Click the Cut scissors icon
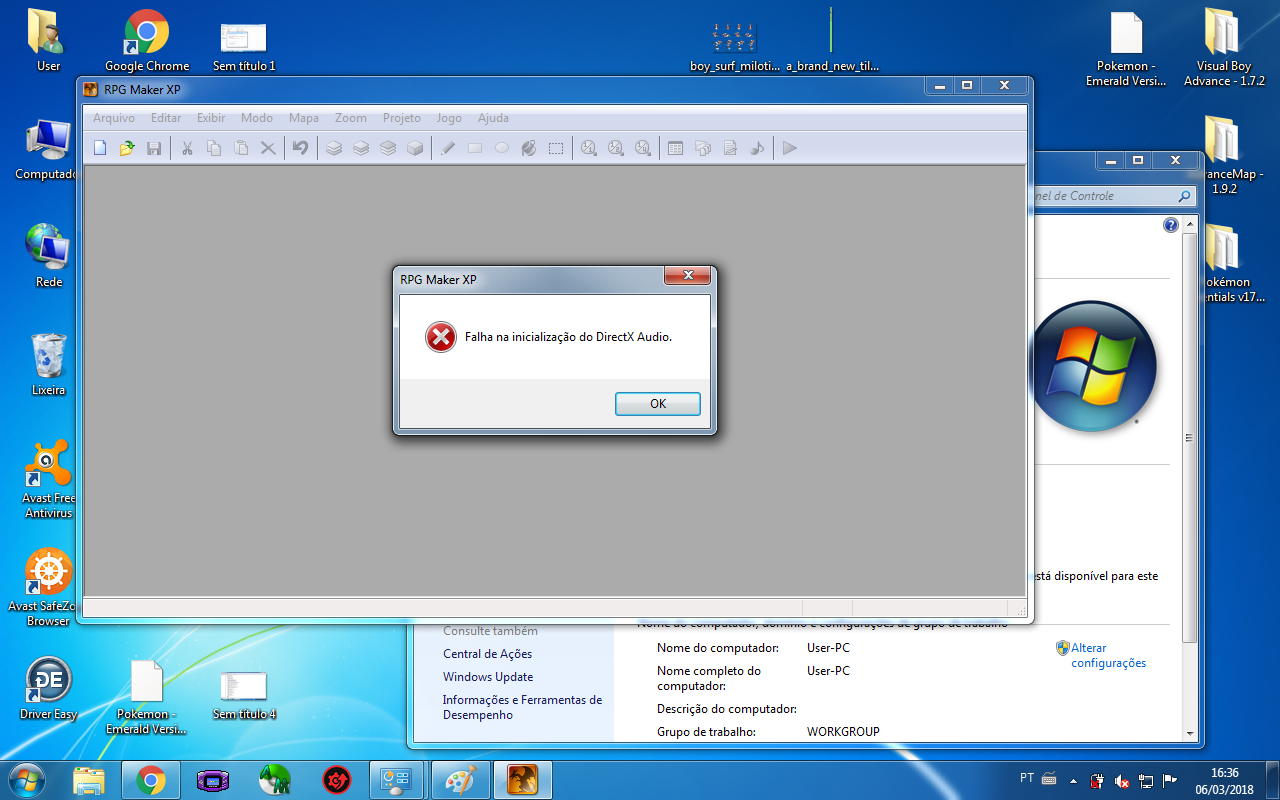The height and width of the screenshot is (800, 1280). (187, 148)
